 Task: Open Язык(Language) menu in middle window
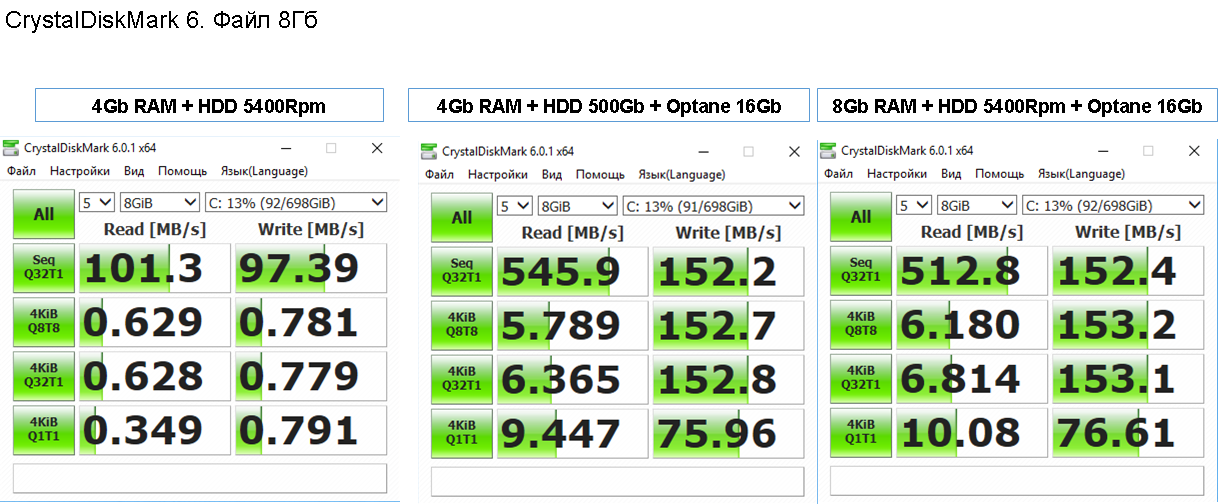(x=682, y=174)
